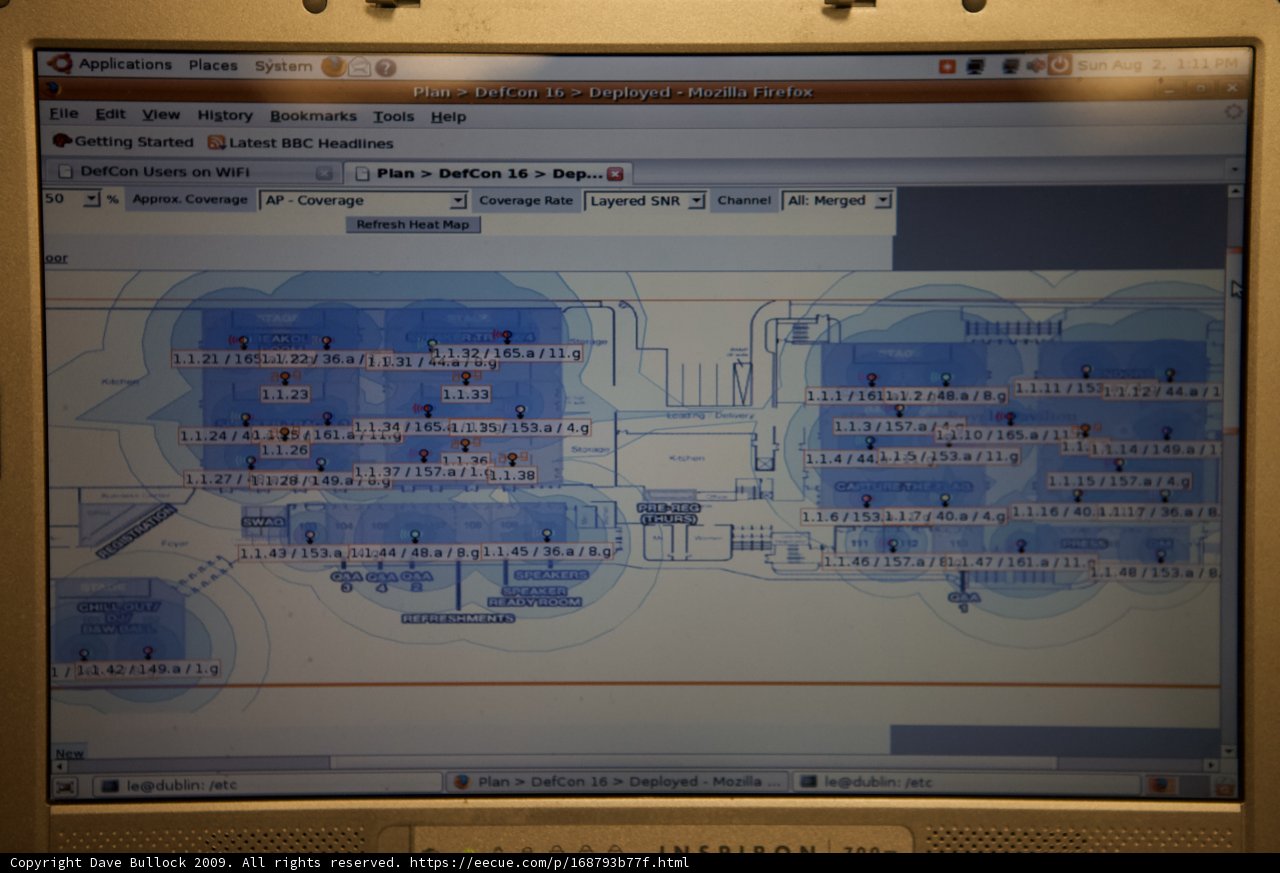Select the AP marker above 1.1.21 label
Screen dimensions: 1280x873
(x=243, y=342)
